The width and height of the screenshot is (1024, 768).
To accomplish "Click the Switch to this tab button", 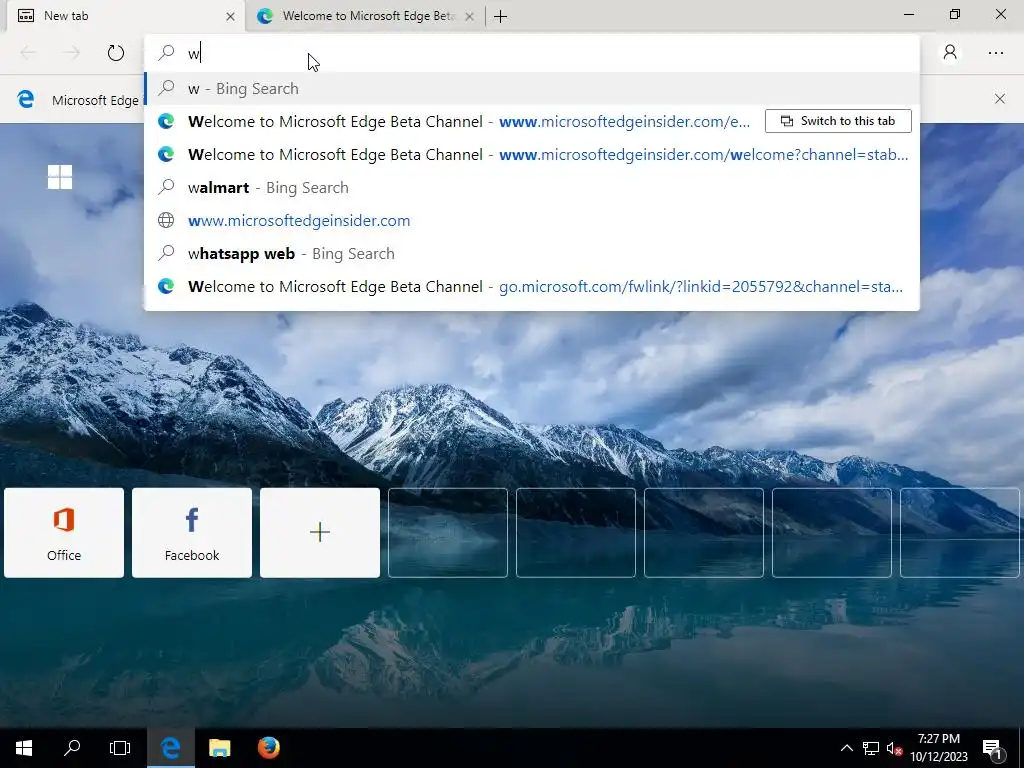I will pyautogui.click(x=839, y=121).
